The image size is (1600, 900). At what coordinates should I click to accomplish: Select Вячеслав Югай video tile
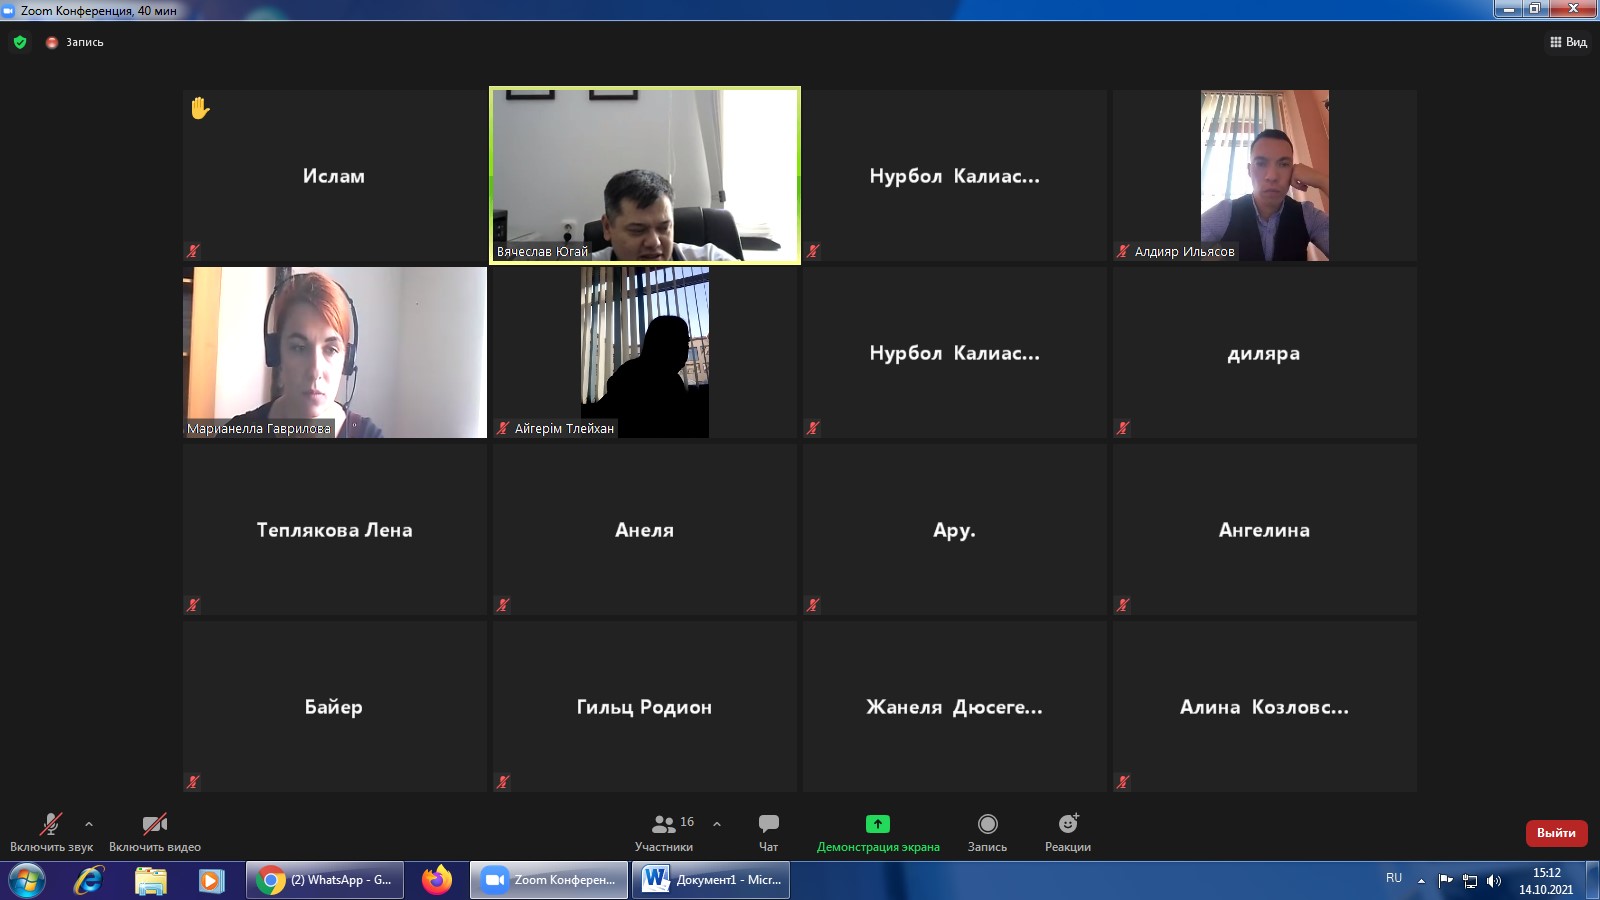click(x=645, y=176)
